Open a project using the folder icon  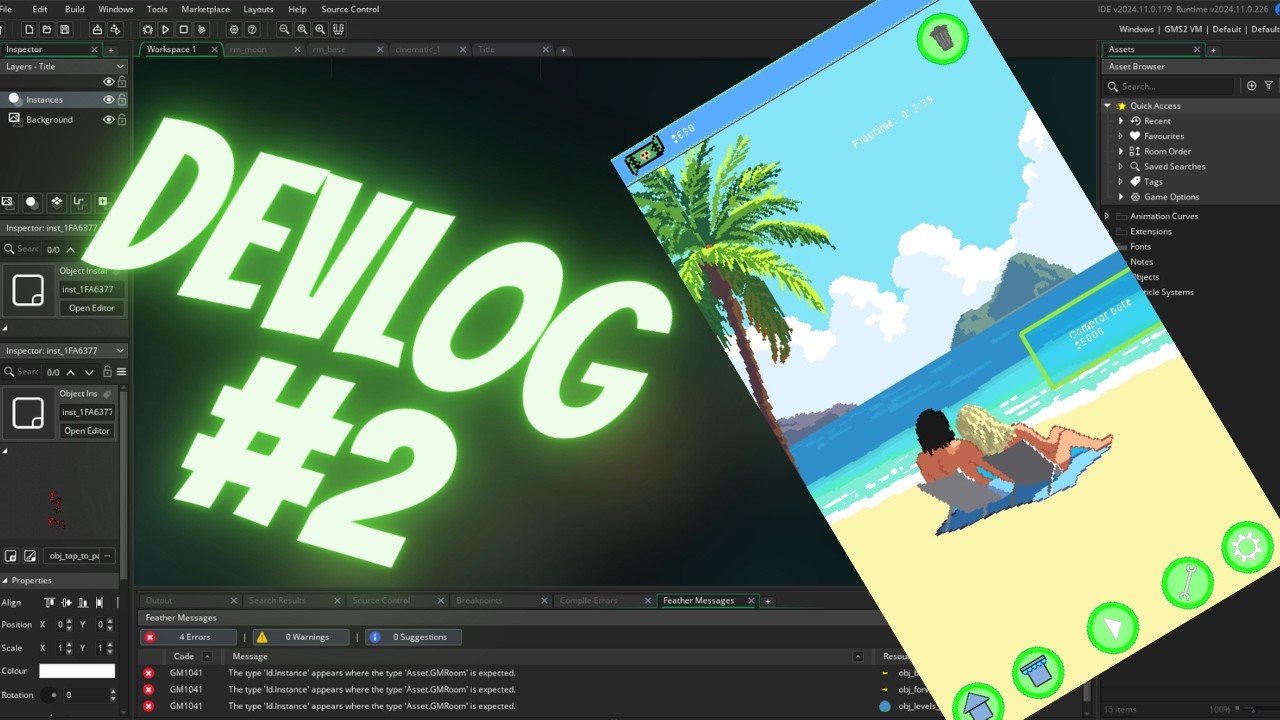[x=46, y=30]
